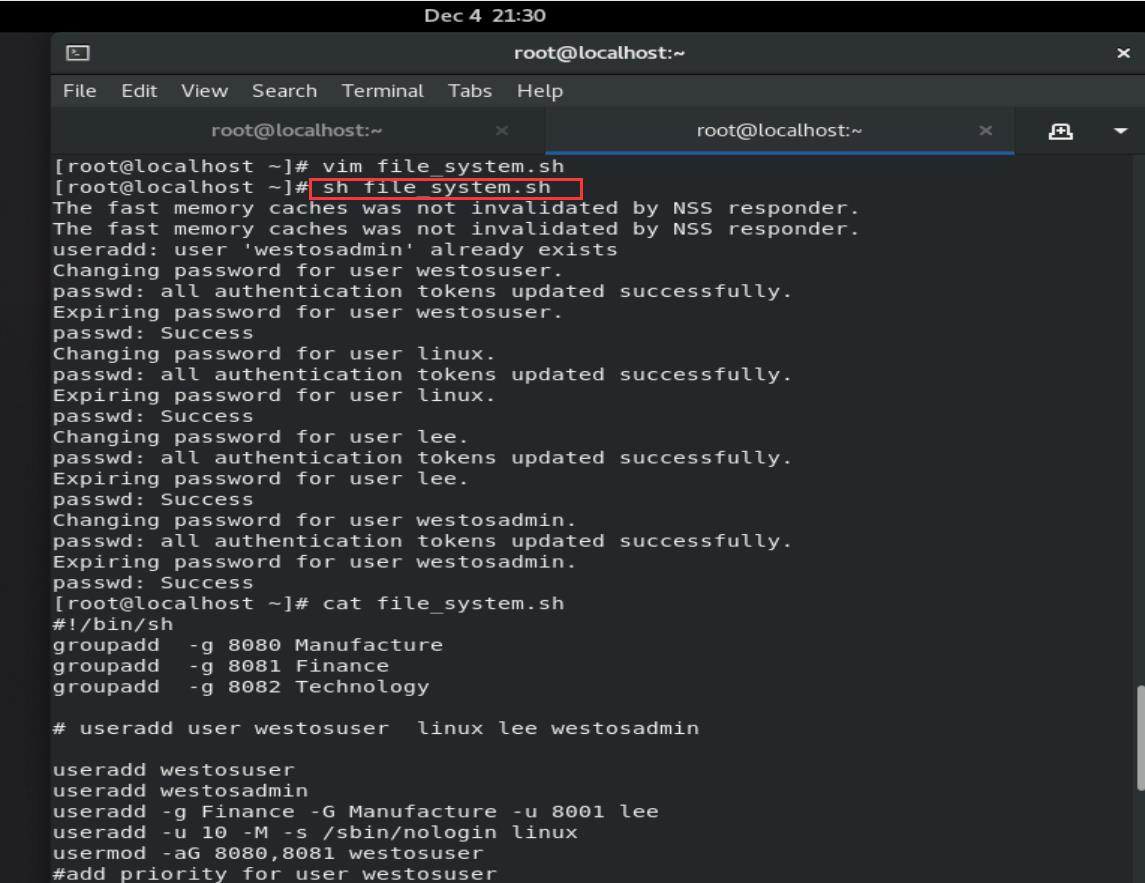Close the terminal window
Image resolution: width=1145 pixels, height=883 pixels.
pos(1123,53)
